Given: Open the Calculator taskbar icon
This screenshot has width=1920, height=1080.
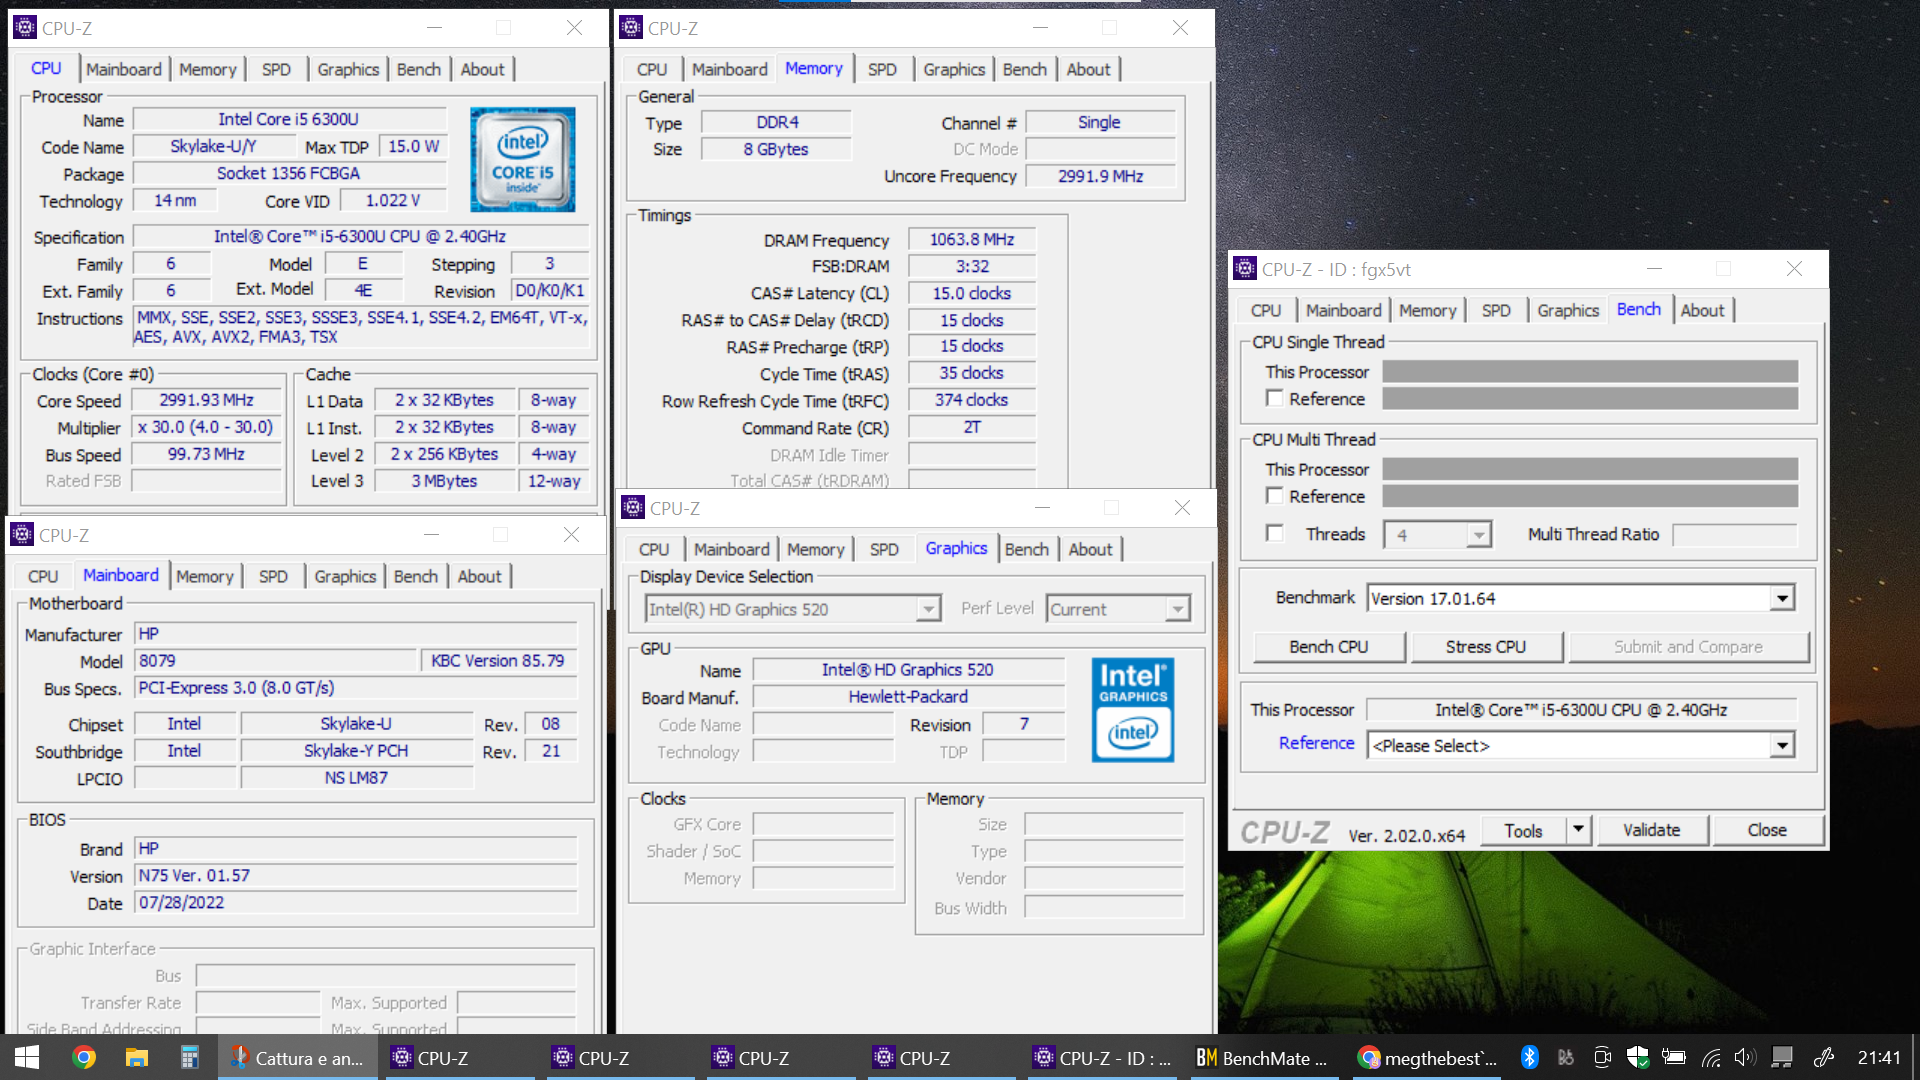Looking at the screenshot, I should [x=190, y=1057].
